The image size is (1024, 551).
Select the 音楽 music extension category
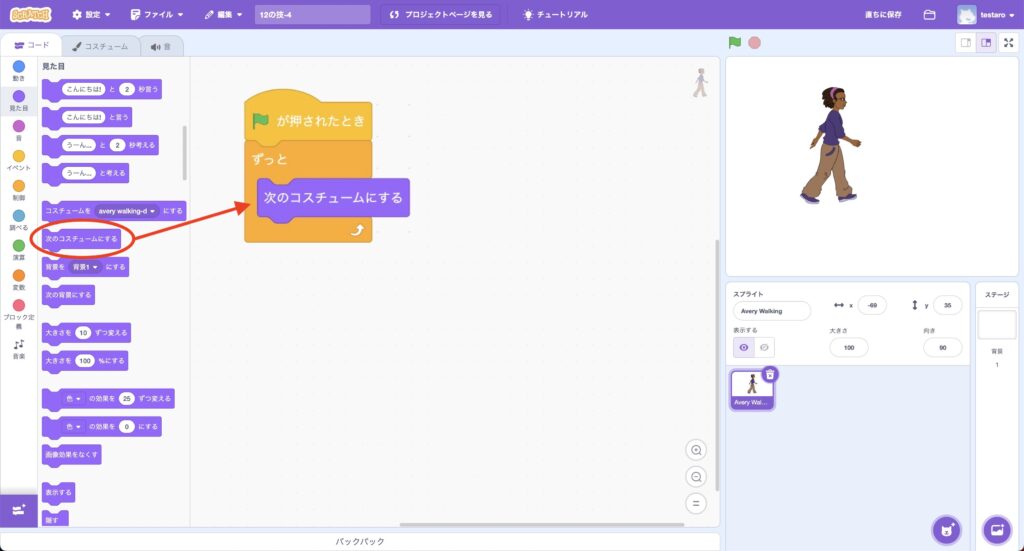tap(19, 349)
